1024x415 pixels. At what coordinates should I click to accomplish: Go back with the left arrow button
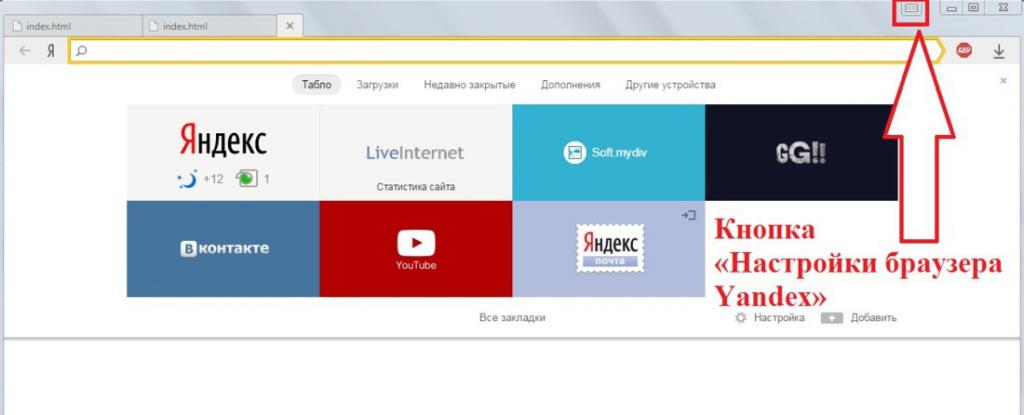pyautogui.click(x=25, y=51)
